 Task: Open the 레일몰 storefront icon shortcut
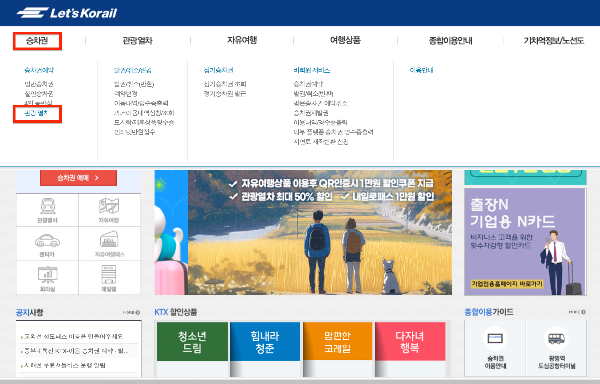coord(109,278)
